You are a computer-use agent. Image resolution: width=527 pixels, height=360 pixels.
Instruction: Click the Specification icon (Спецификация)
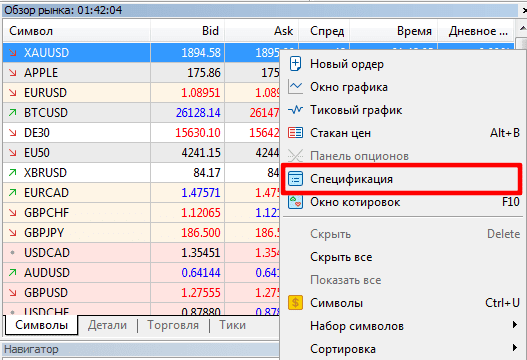click(295, 179)
